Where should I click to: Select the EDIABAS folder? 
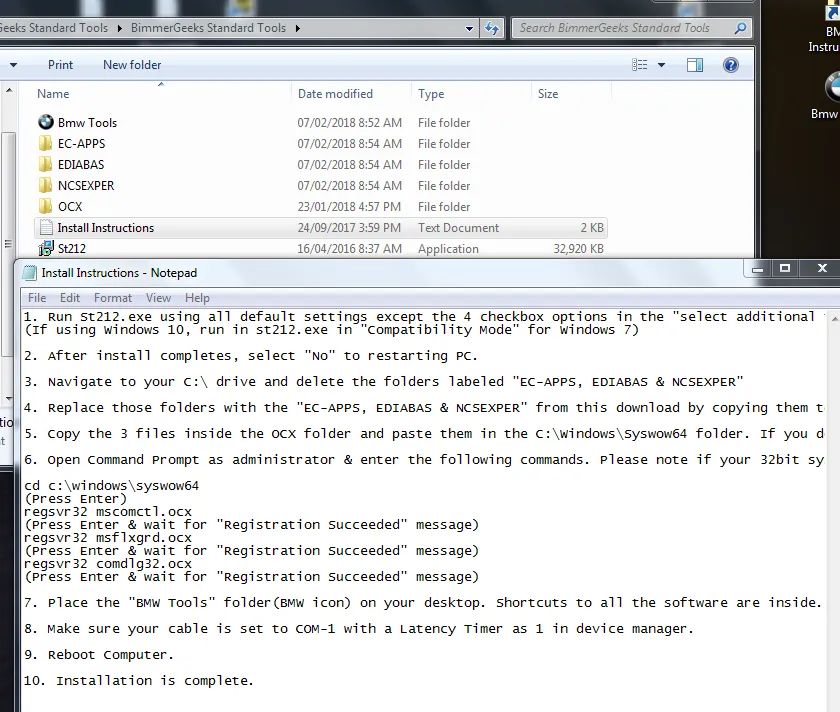(80, 165)
